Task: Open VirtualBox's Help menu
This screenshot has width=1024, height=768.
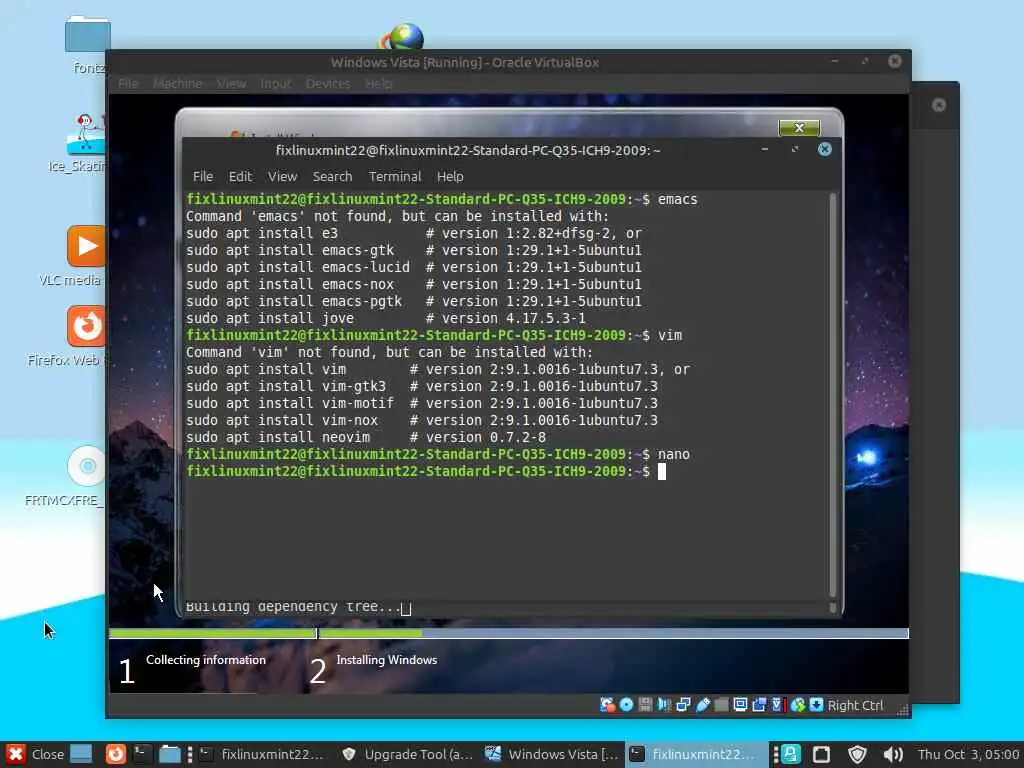Action: (x=378, y=84)
